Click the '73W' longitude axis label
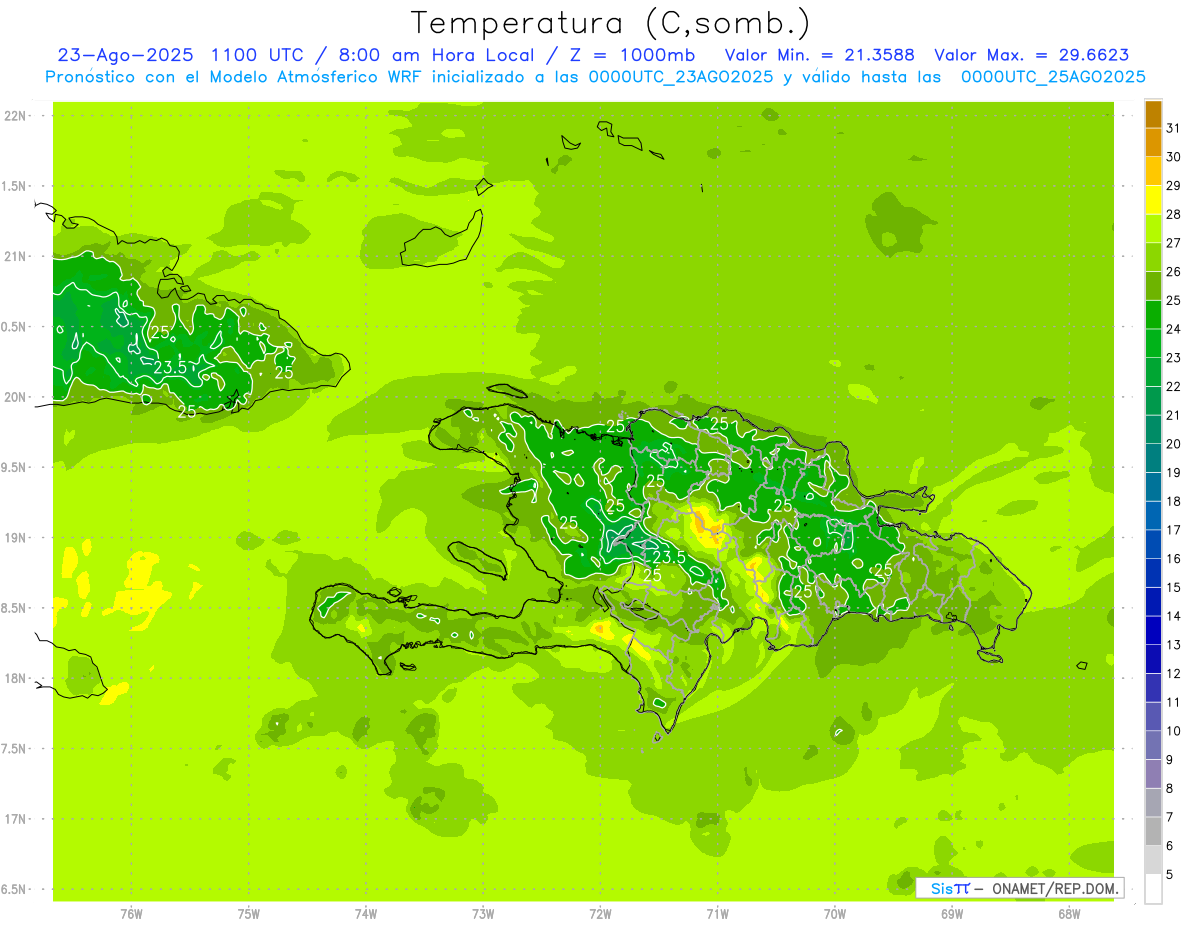The image size is (1200, 927). 483,914
